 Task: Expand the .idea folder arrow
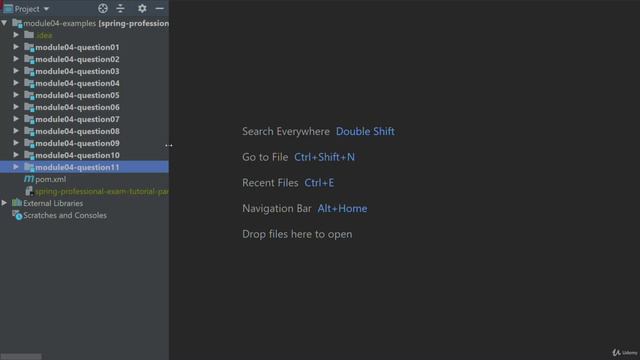tap(16, 35)
